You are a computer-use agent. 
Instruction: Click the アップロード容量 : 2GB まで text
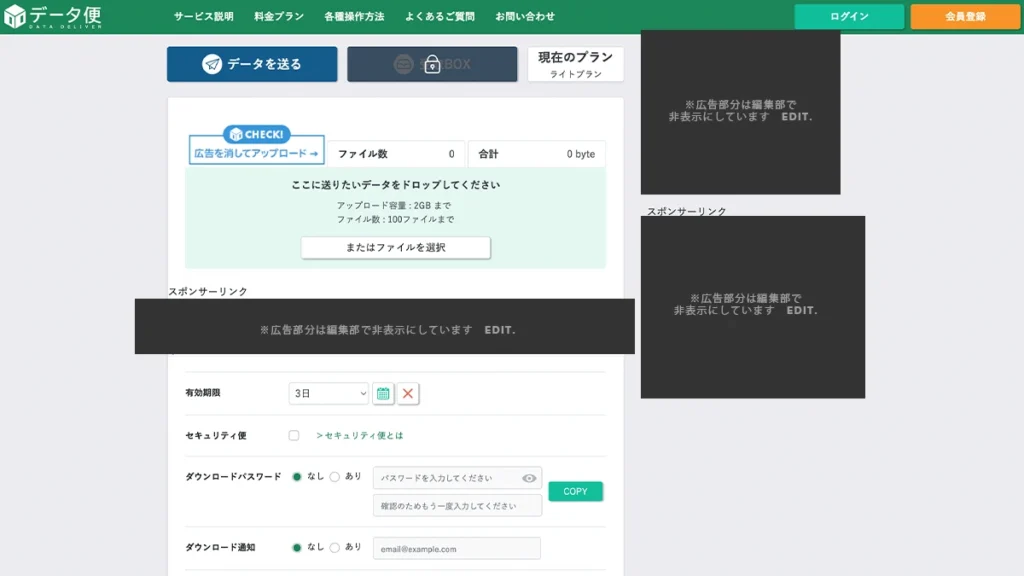coord(394,205)
